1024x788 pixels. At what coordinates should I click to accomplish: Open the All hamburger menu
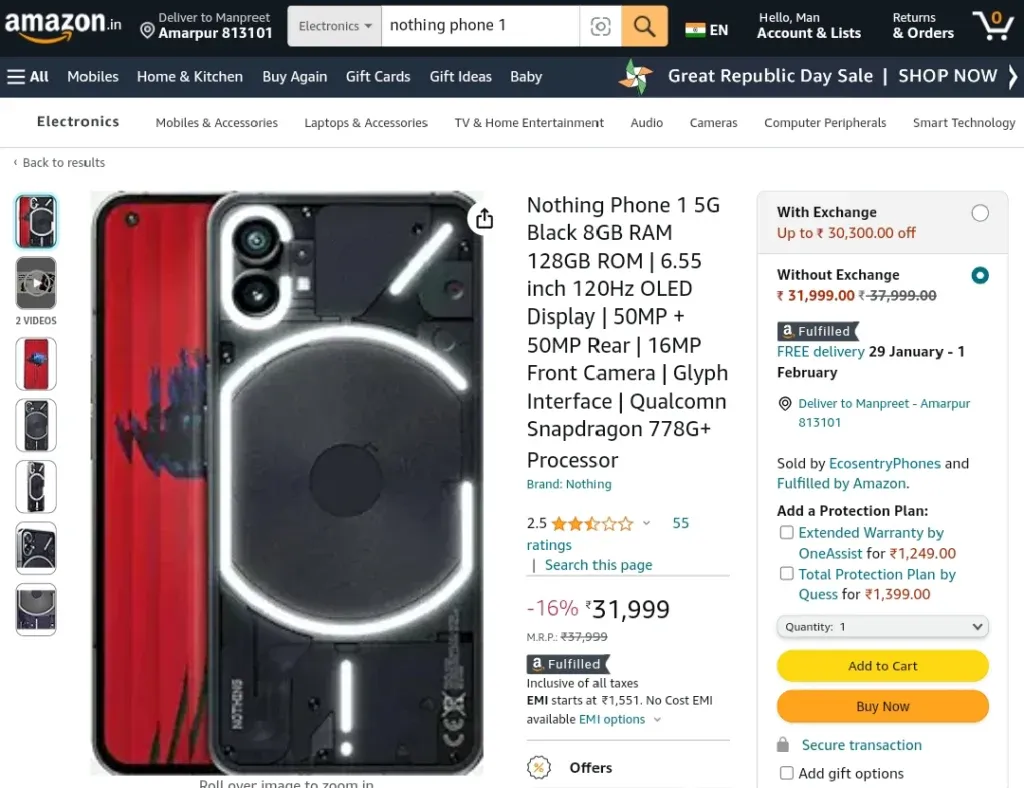(x=27, y=76)
